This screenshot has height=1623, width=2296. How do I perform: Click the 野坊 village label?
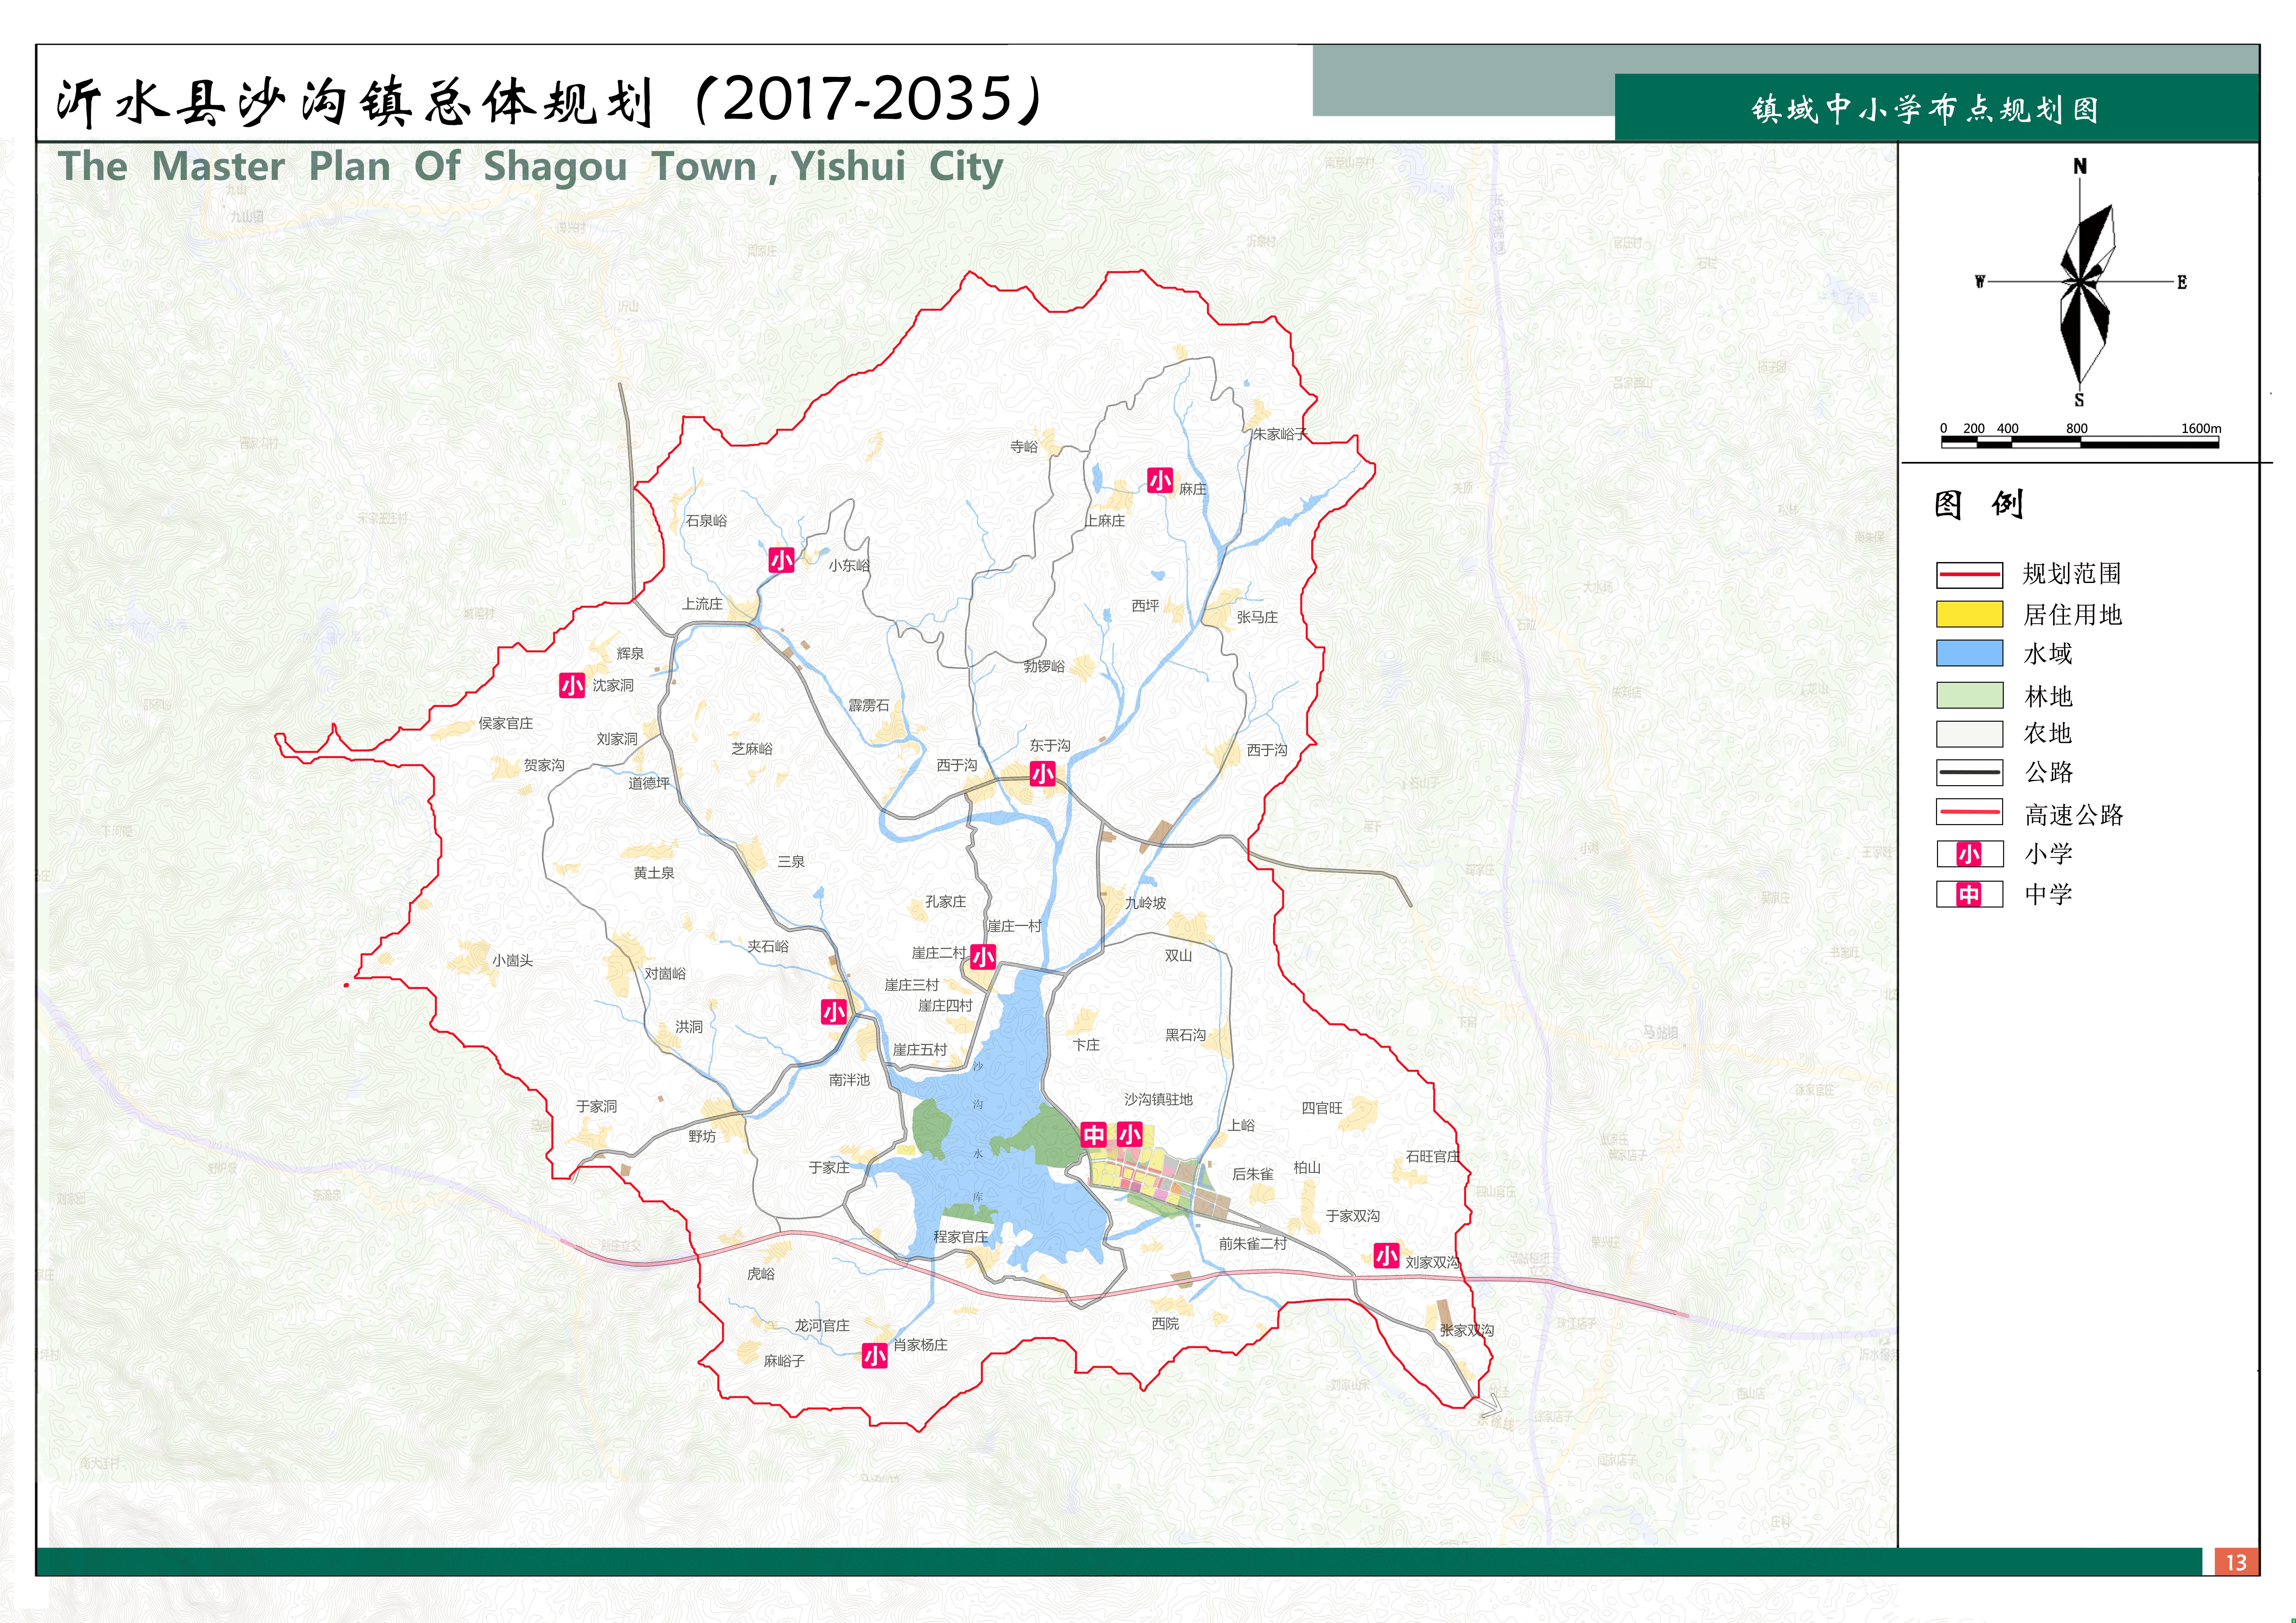click(x=702, y=1136)
